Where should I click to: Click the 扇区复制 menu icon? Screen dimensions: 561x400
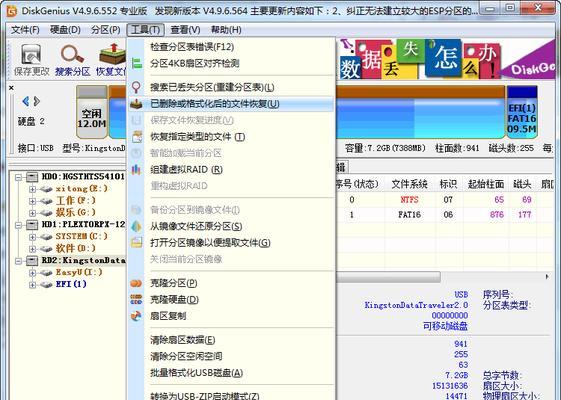(x=136, y=316)
